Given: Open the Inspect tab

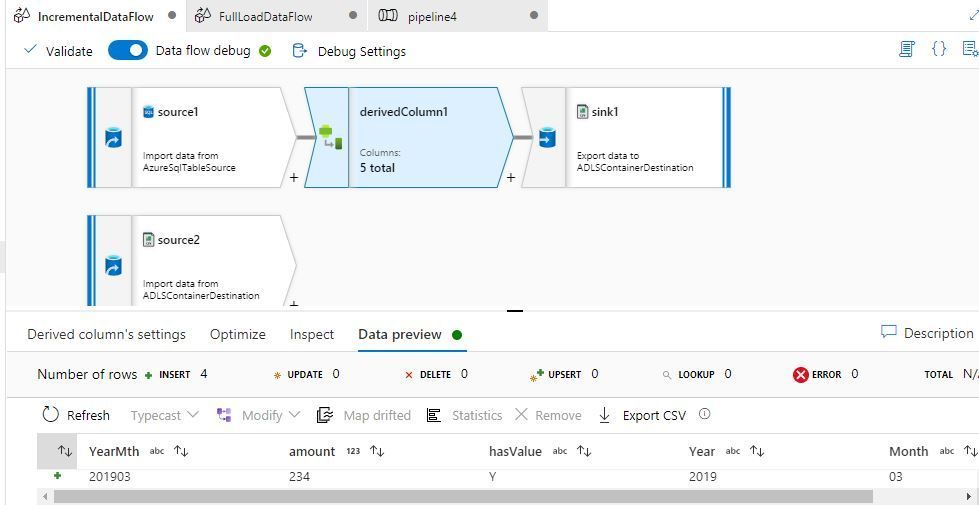Looking at the screenshot, I should (x=312, y=335).
